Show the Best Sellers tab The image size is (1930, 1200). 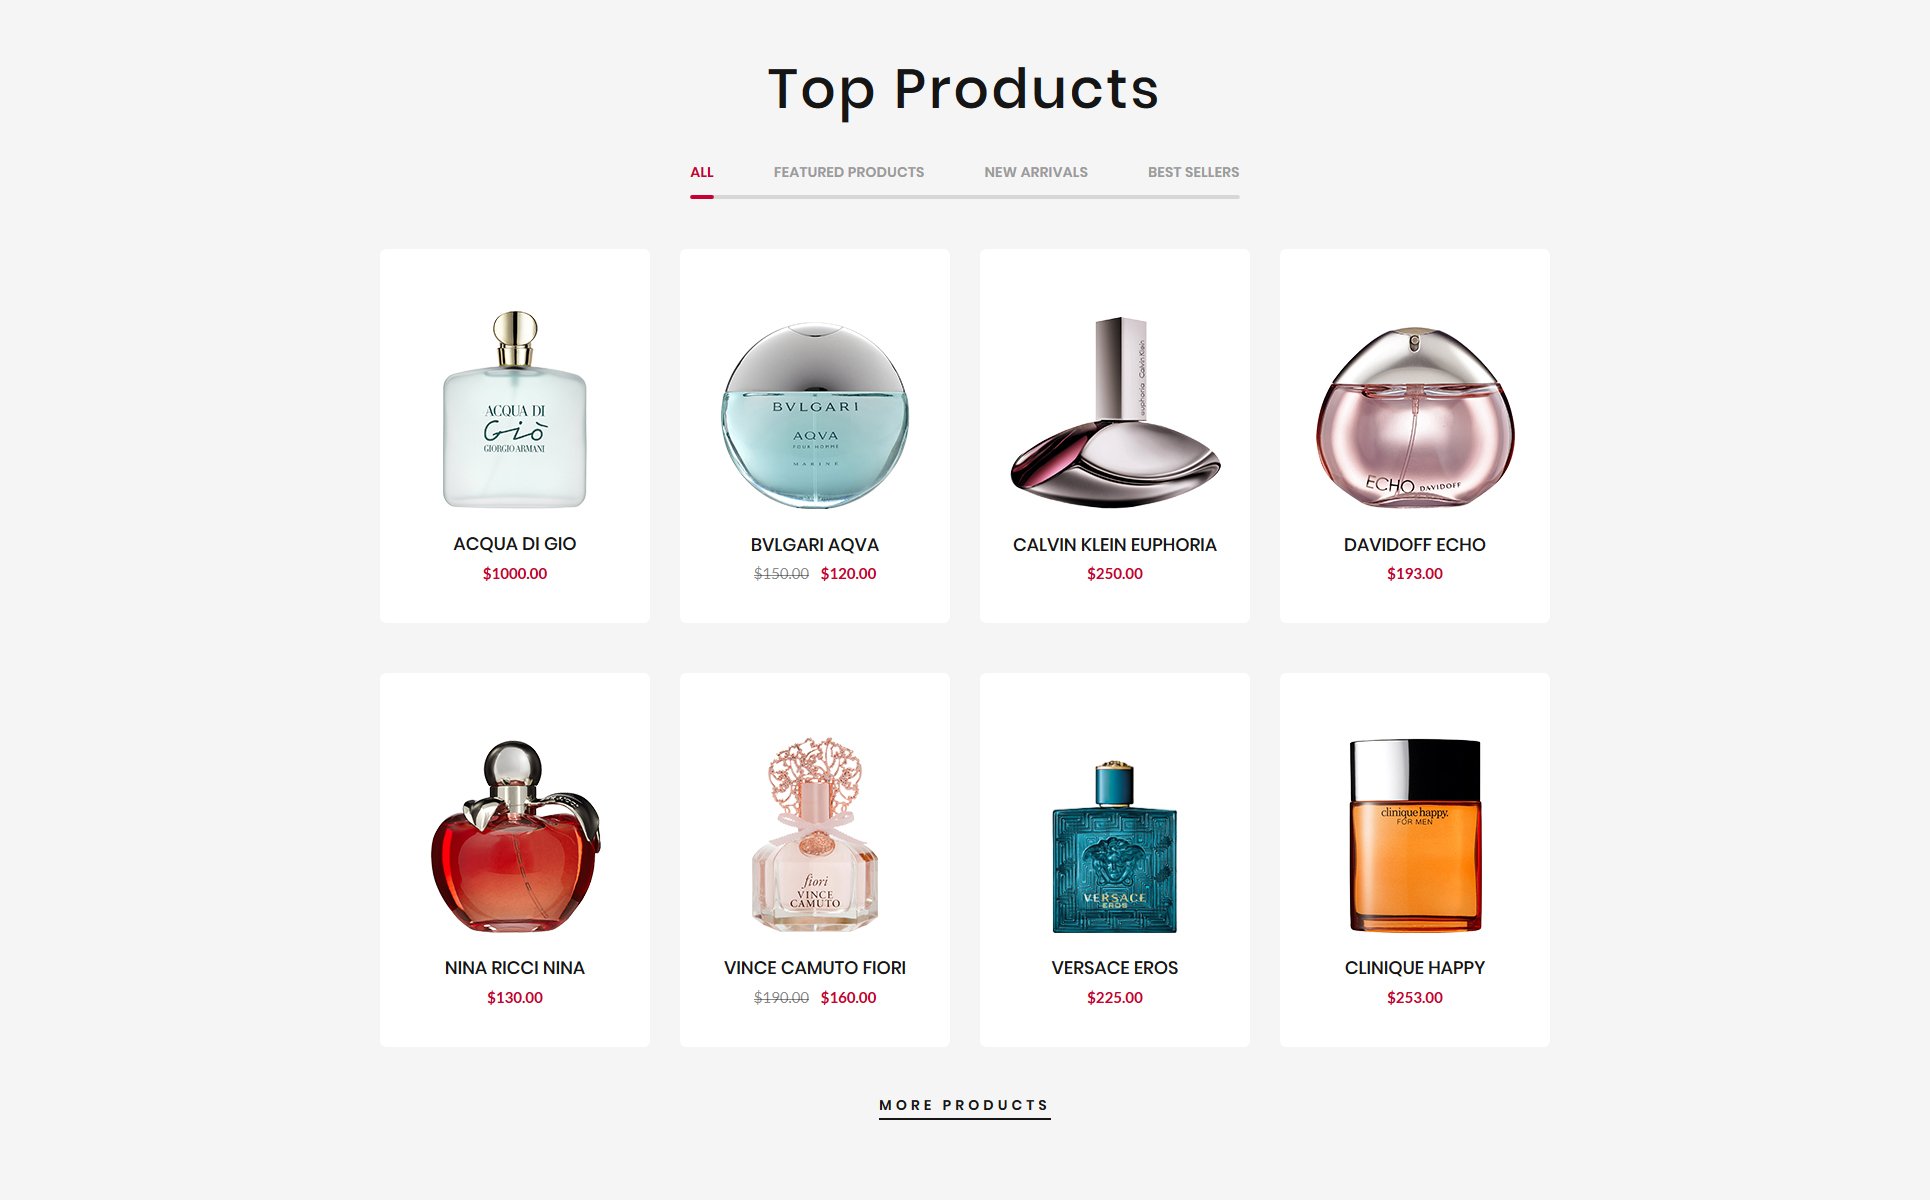1193,172
